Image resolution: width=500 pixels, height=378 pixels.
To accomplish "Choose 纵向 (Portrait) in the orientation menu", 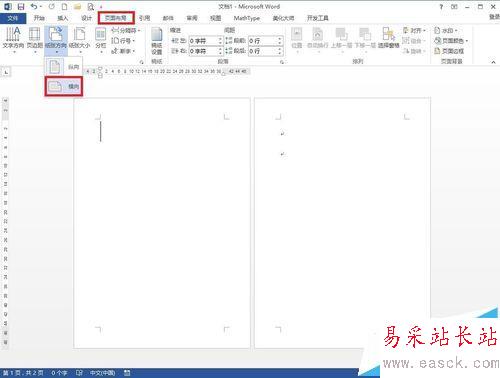I will click(64, 67).
